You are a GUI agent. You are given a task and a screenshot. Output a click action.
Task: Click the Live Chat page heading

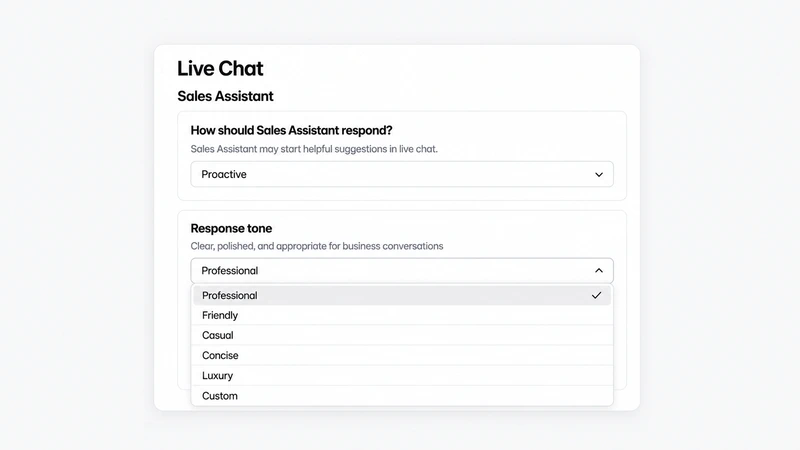(220, 68)
